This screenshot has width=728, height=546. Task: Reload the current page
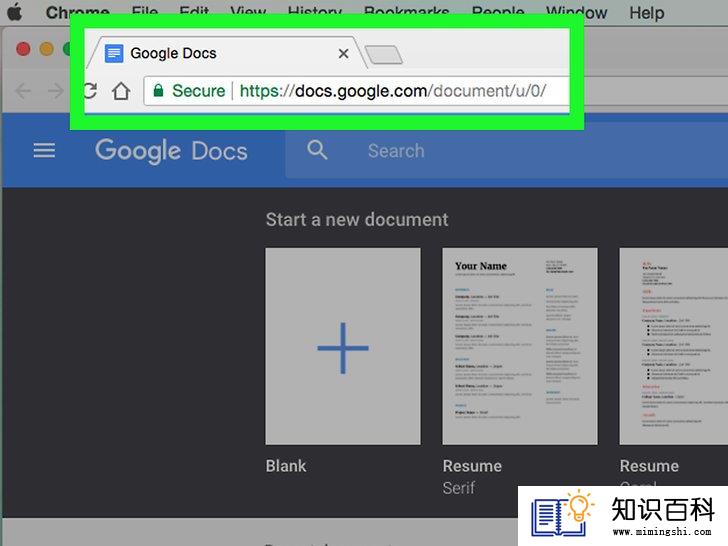click(90, 91)
